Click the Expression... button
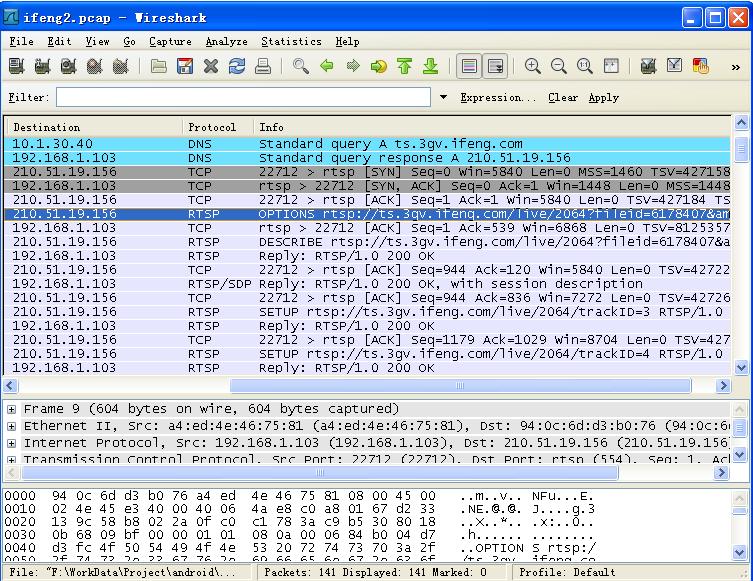The image size is (753, 581). tap(497, 98)
